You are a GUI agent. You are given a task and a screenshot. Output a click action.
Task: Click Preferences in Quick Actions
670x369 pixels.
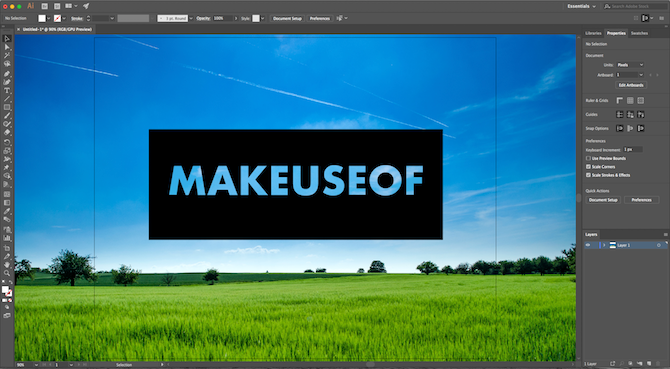(x=641, y=200)
